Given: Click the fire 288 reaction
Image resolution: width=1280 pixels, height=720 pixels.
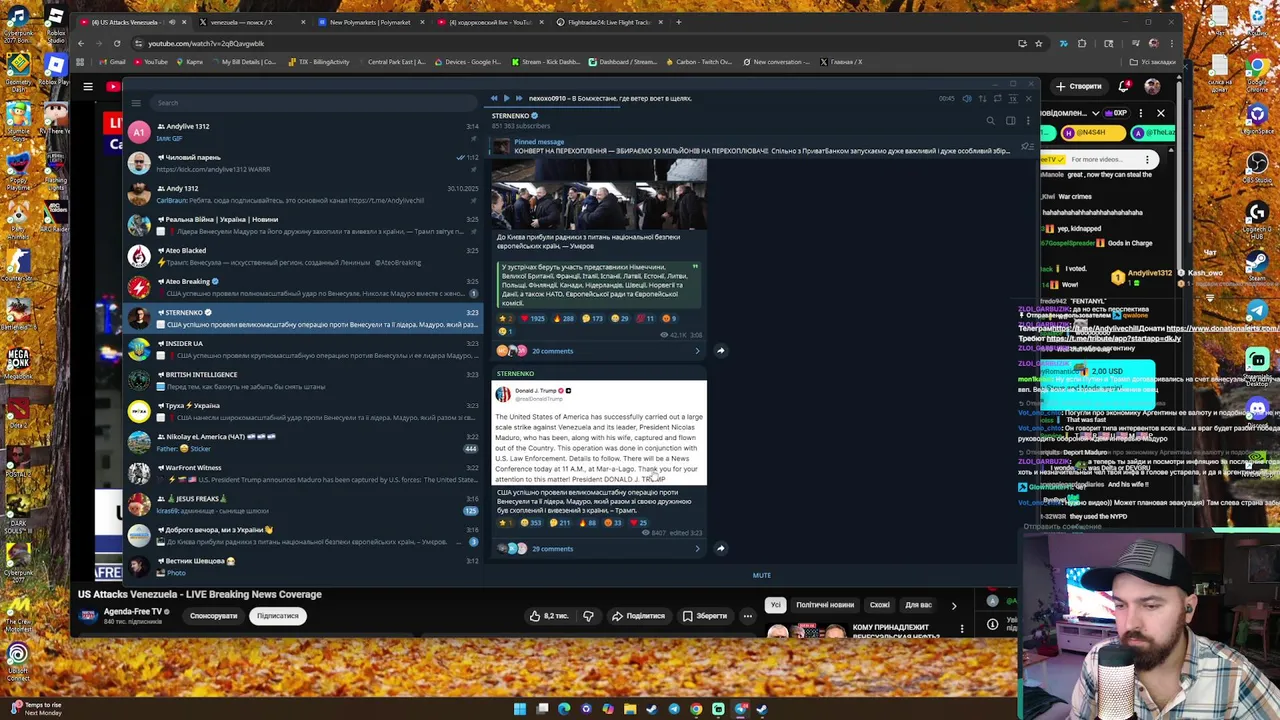Looking at the screenshot, I should 564,319.
